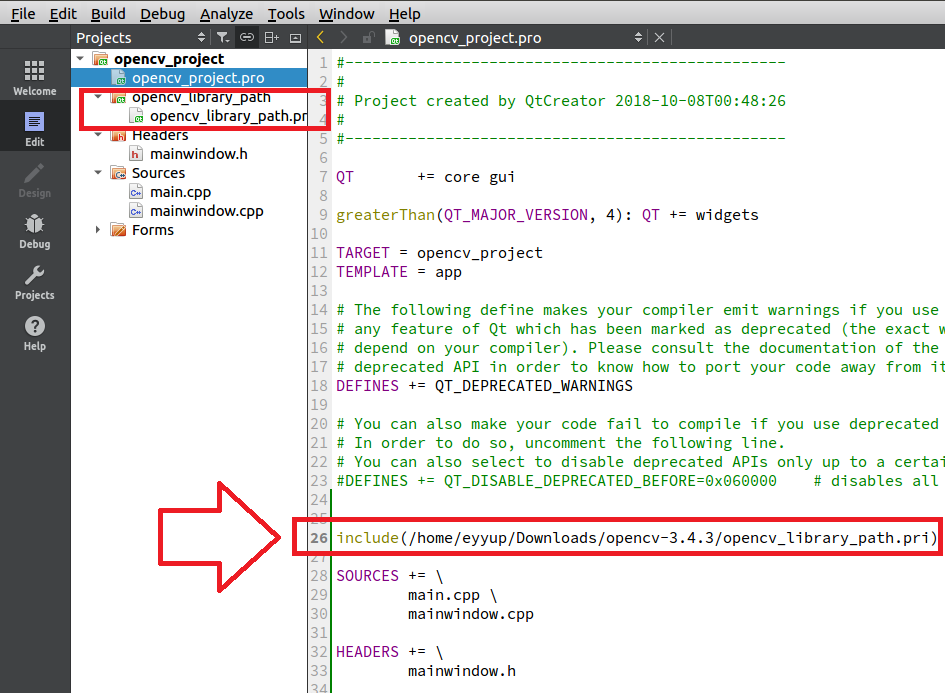Click line number 11 in gutter
The image size is (945, 693).
click(319, 252)
